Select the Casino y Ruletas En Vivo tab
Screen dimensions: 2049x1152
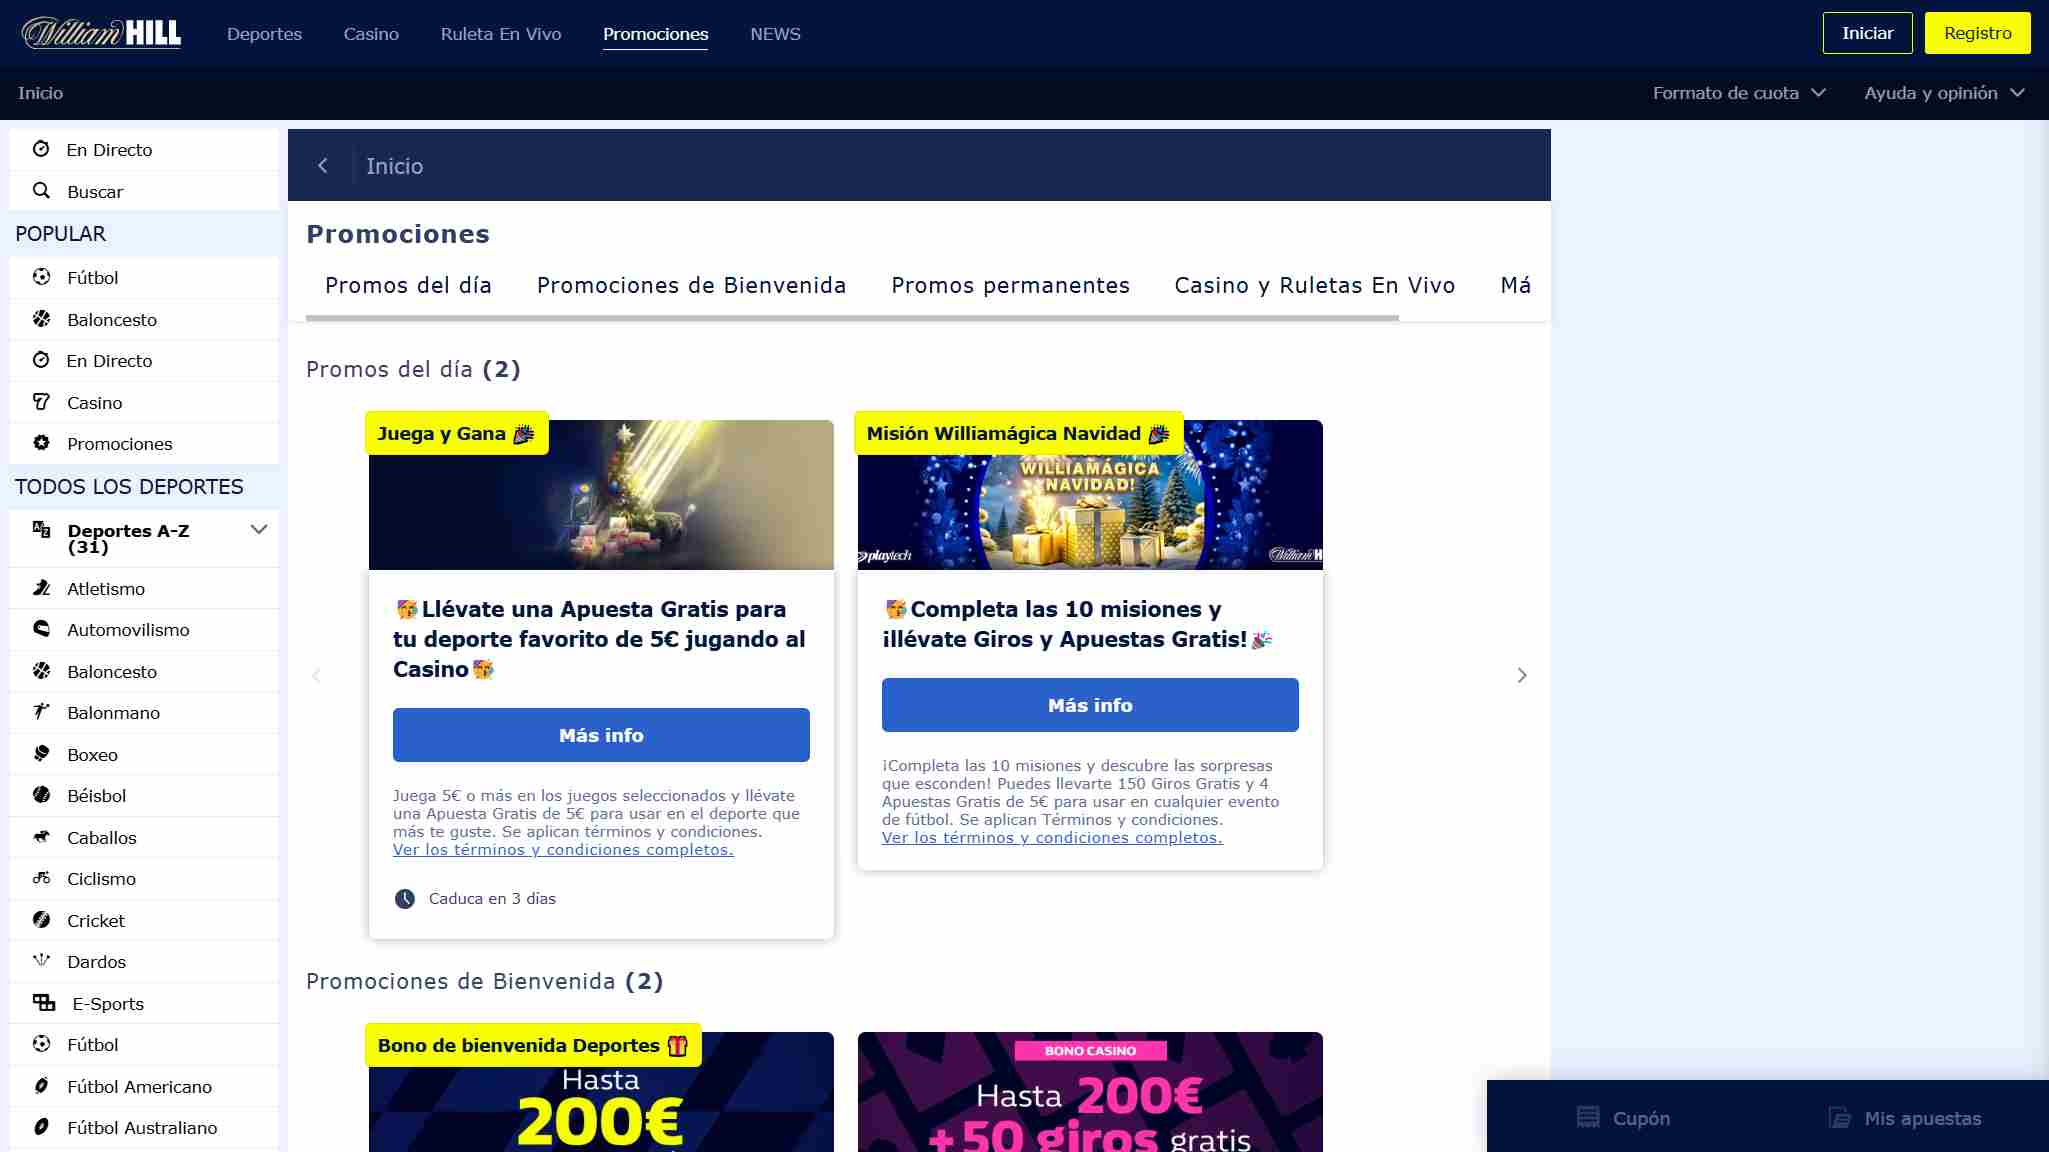1314,285
